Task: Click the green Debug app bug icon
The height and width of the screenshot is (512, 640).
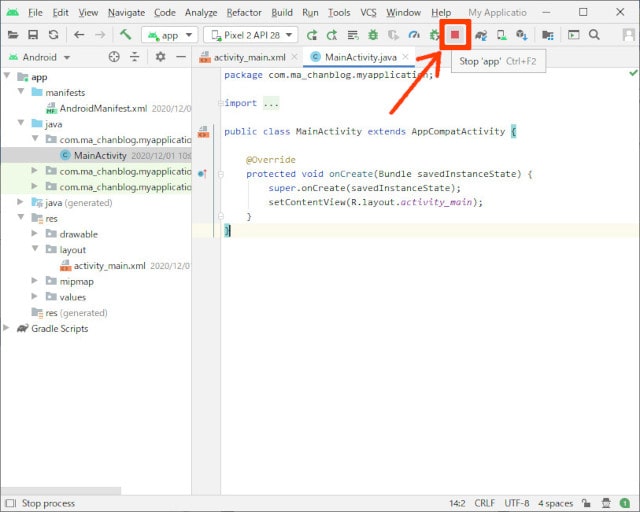Action: click(x=373, y=35)
